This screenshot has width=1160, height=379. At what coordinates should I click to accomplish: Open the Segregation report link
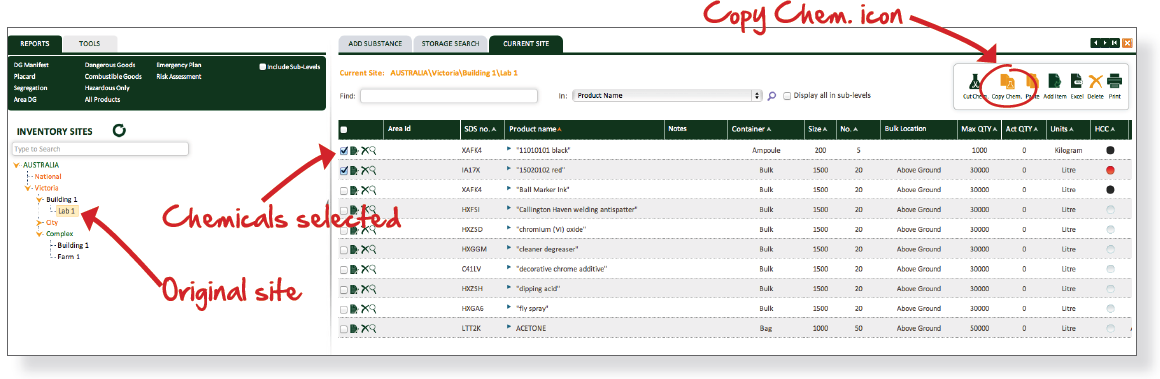pos(30,87)
